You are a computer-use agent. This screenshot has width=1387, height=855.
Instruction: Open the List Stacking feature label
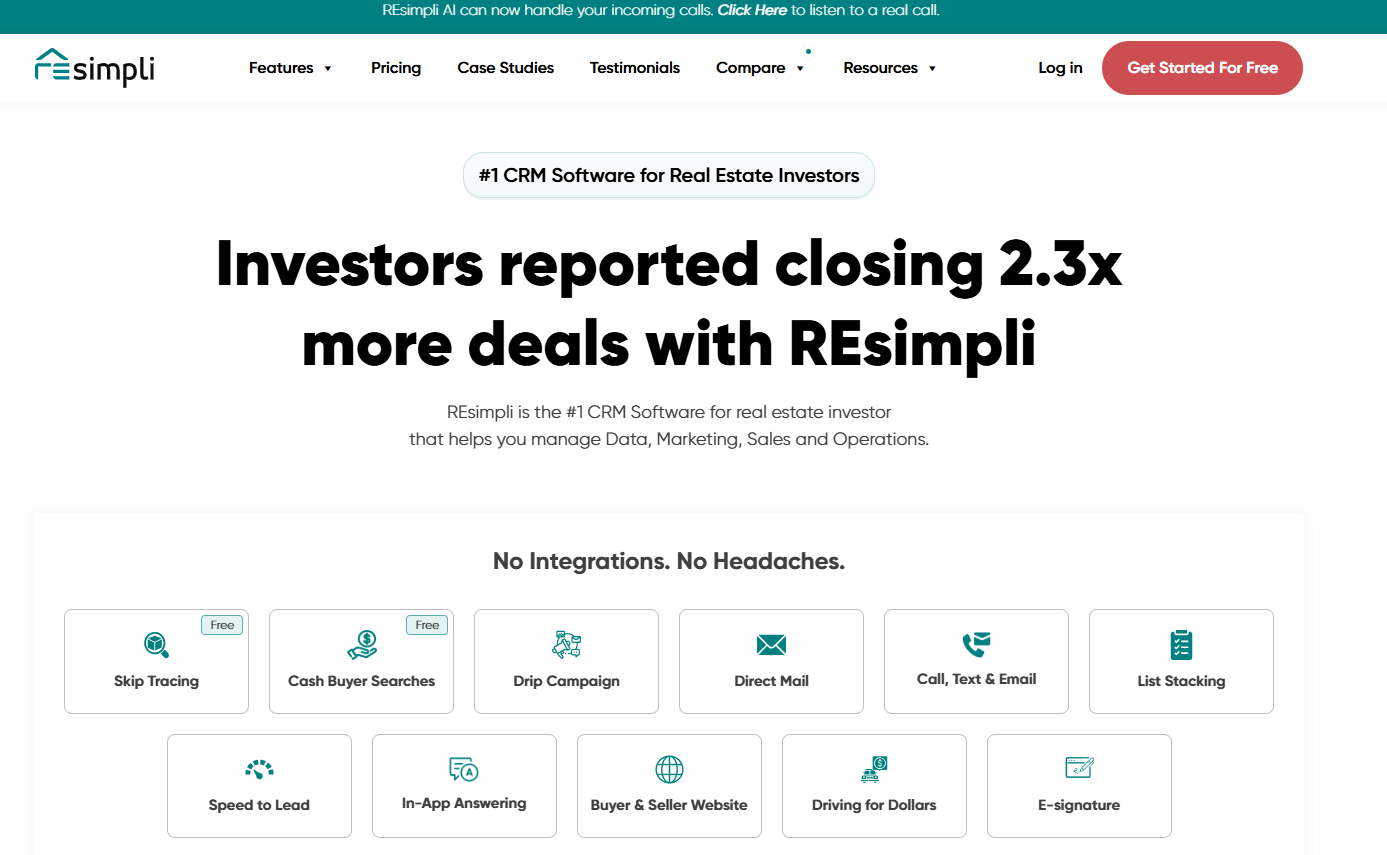coord(1181,681)
